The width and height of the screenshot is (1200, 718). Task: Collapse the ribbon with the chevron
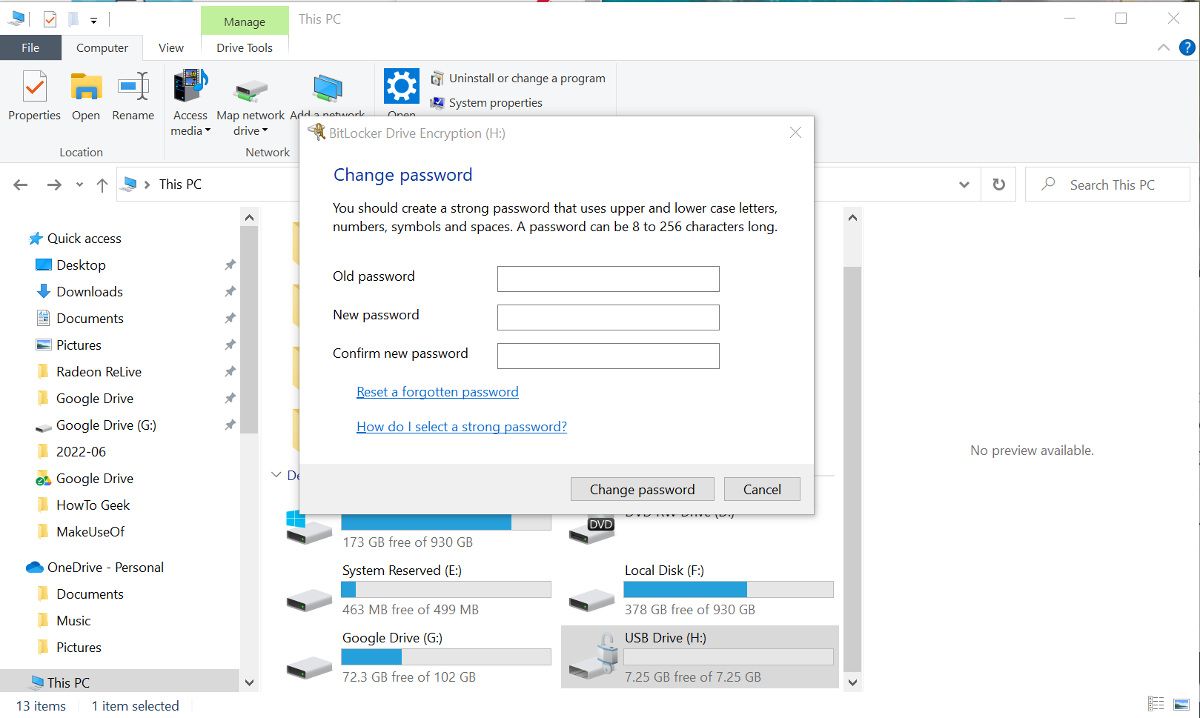(1162, 47)
